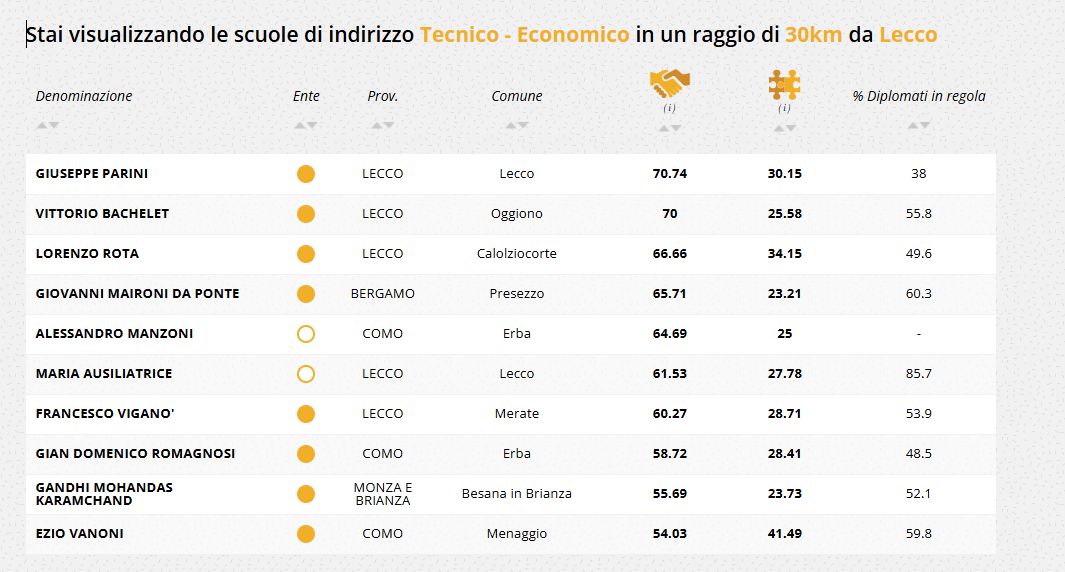The image size is (1065, 572).
Task: Click info (i) under puzzle icon
Action: 784,107
